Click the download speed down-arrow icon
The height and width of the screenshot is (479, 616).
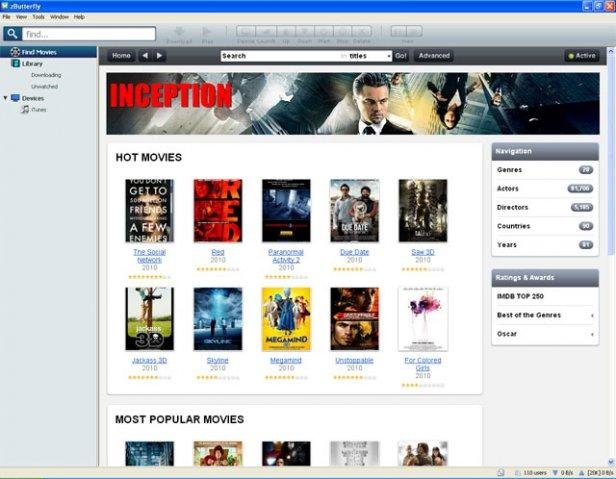click(555, 473)
